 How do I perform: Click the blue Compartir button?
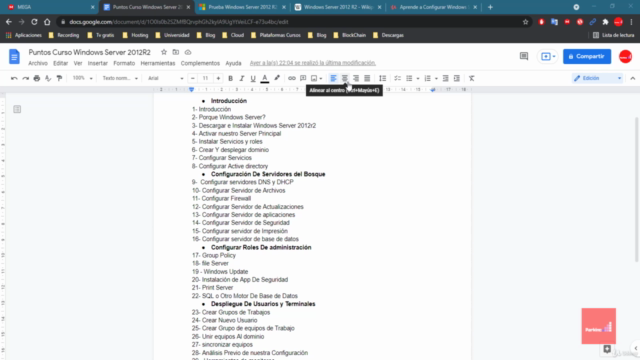pyautogui.click(x=587, y=56)
